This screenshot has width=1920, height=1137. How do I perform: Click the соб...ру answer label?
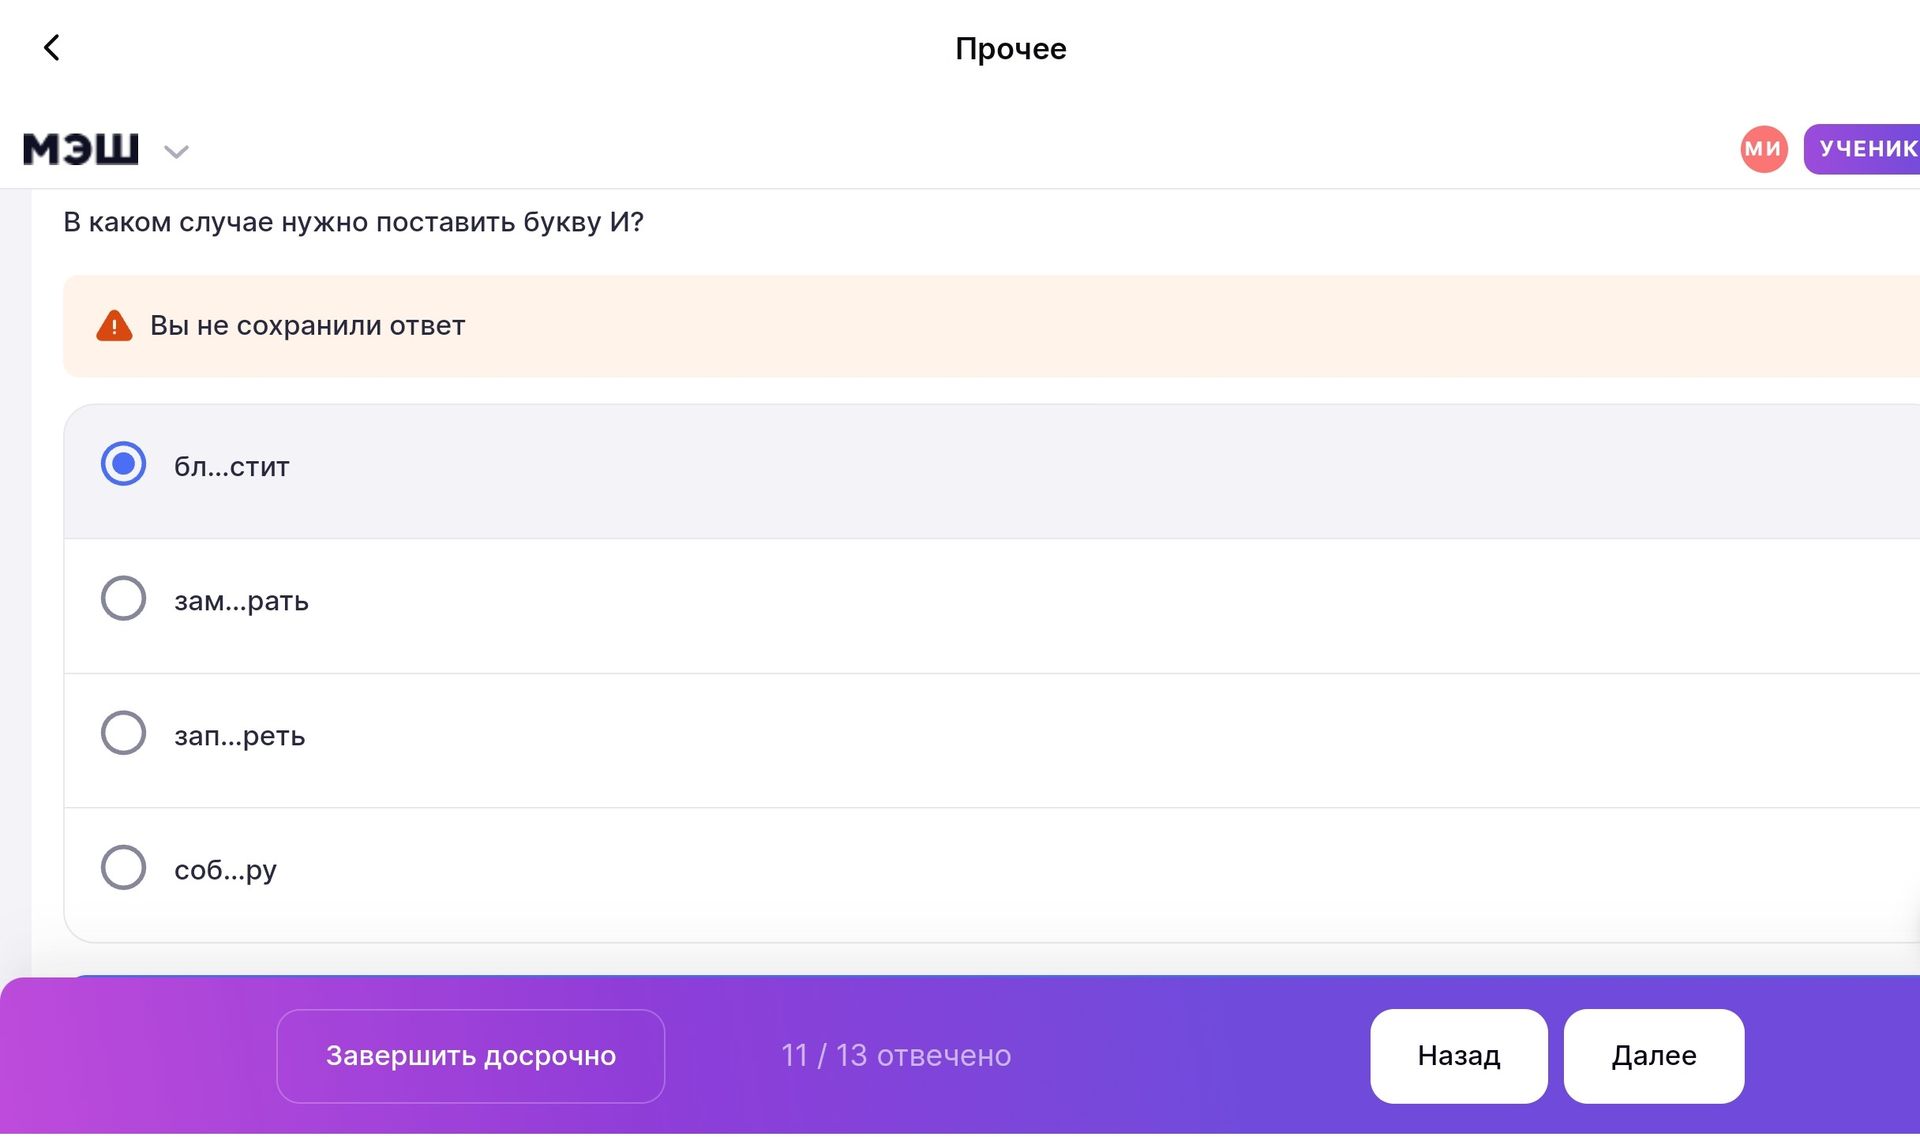point(225,870)
